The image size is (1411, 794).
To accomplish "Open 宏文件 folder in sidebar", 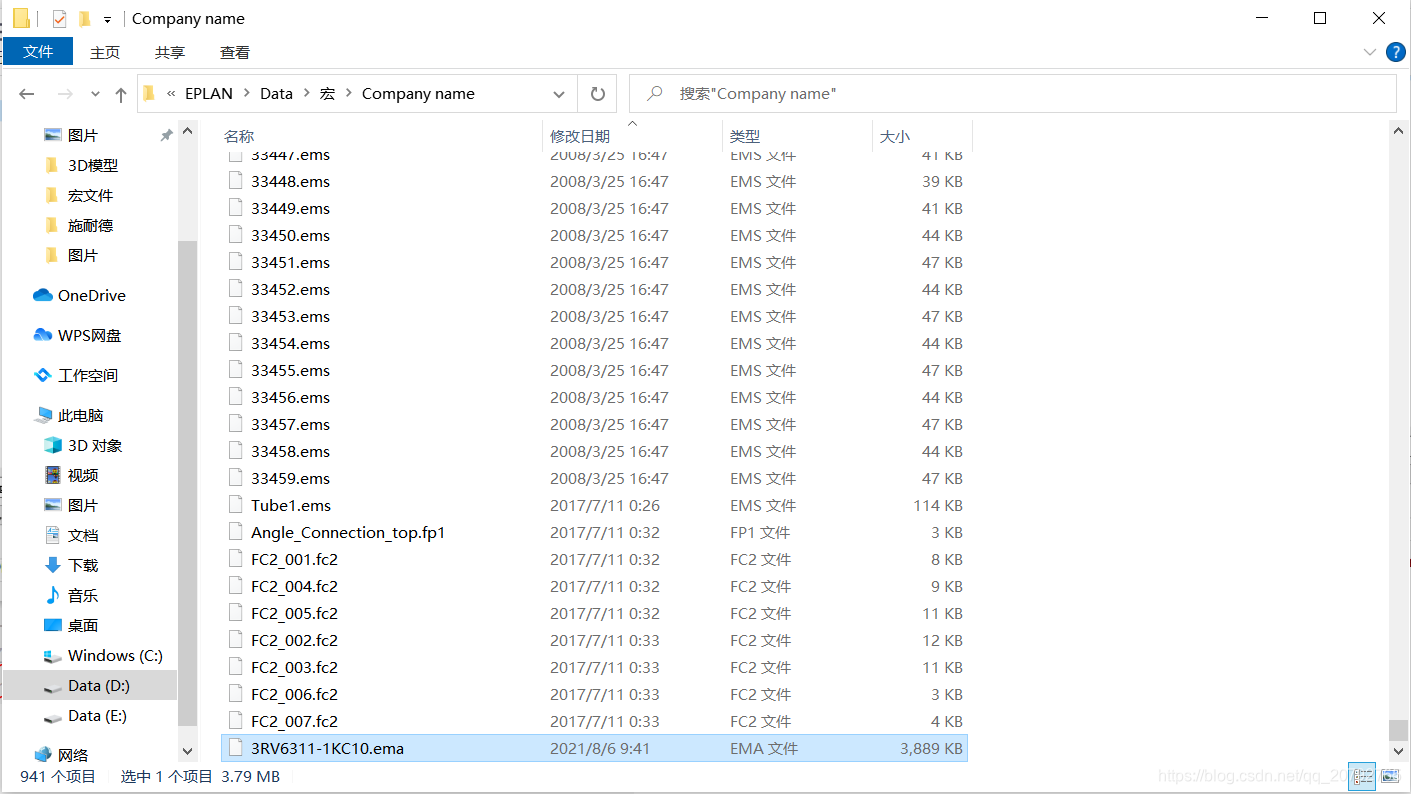I will tap(90, 195).
